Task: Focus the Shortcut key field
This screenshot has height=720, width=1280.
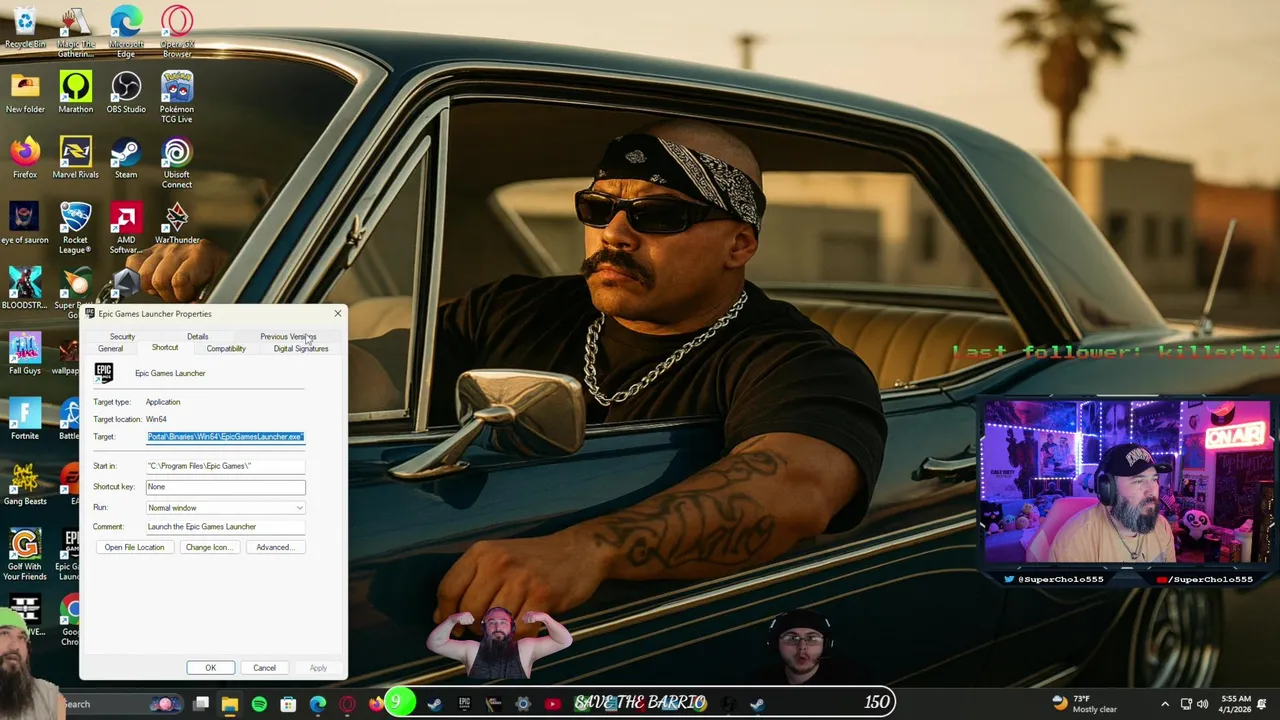Action: click(x=226, y=487)
